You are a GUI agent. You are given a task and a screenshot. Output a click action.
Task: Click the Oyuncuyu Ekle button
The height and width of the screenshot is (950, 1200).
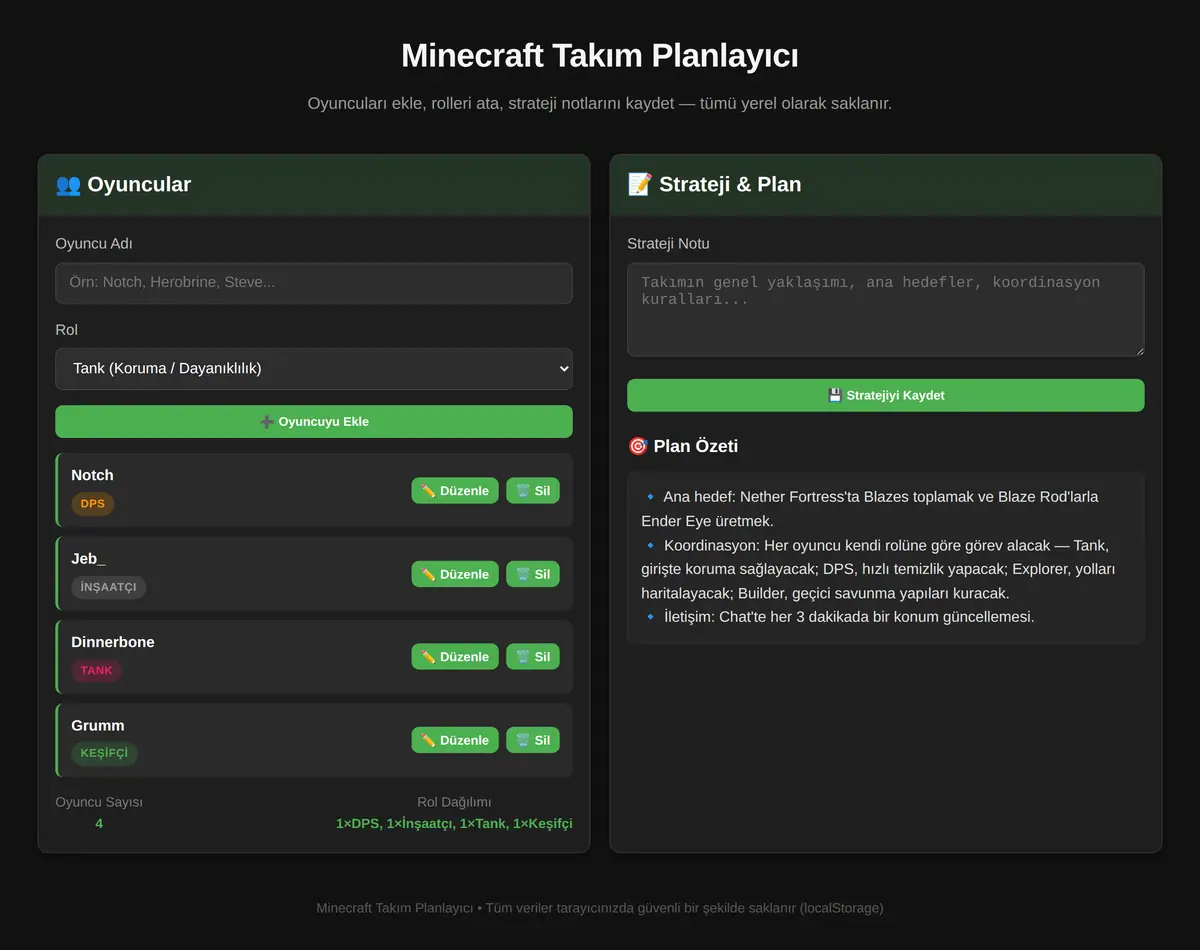click(x=314, y=422)
